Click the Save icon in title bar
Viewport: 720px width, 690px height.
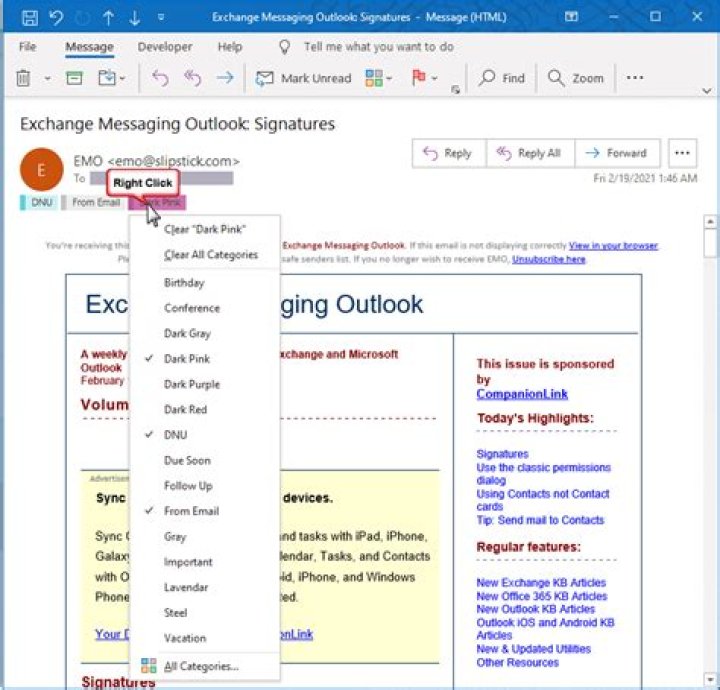coord(30,17)
